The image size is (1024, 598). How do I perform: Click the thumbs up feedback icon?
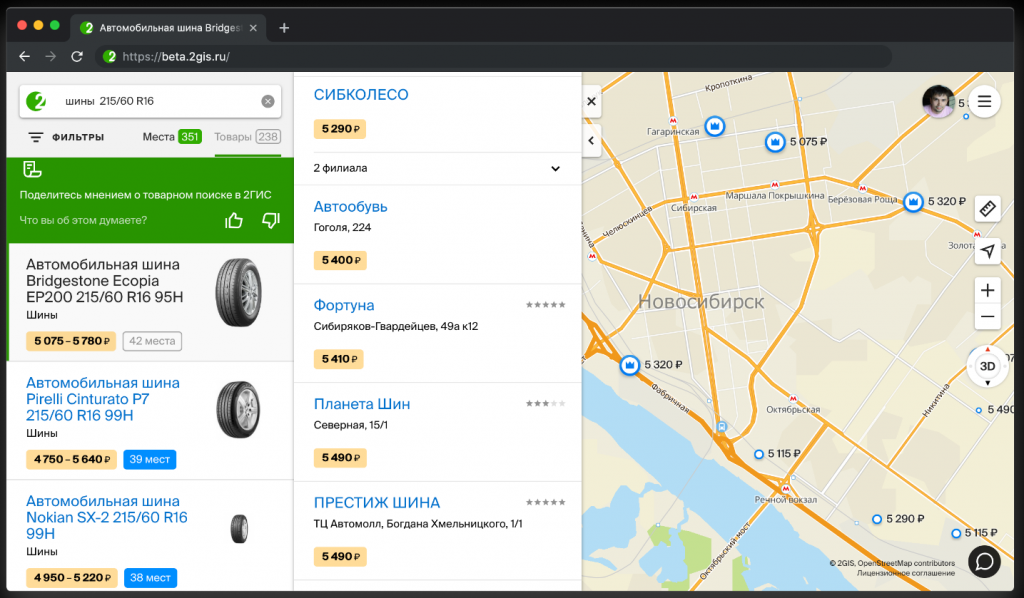(234, 220)
